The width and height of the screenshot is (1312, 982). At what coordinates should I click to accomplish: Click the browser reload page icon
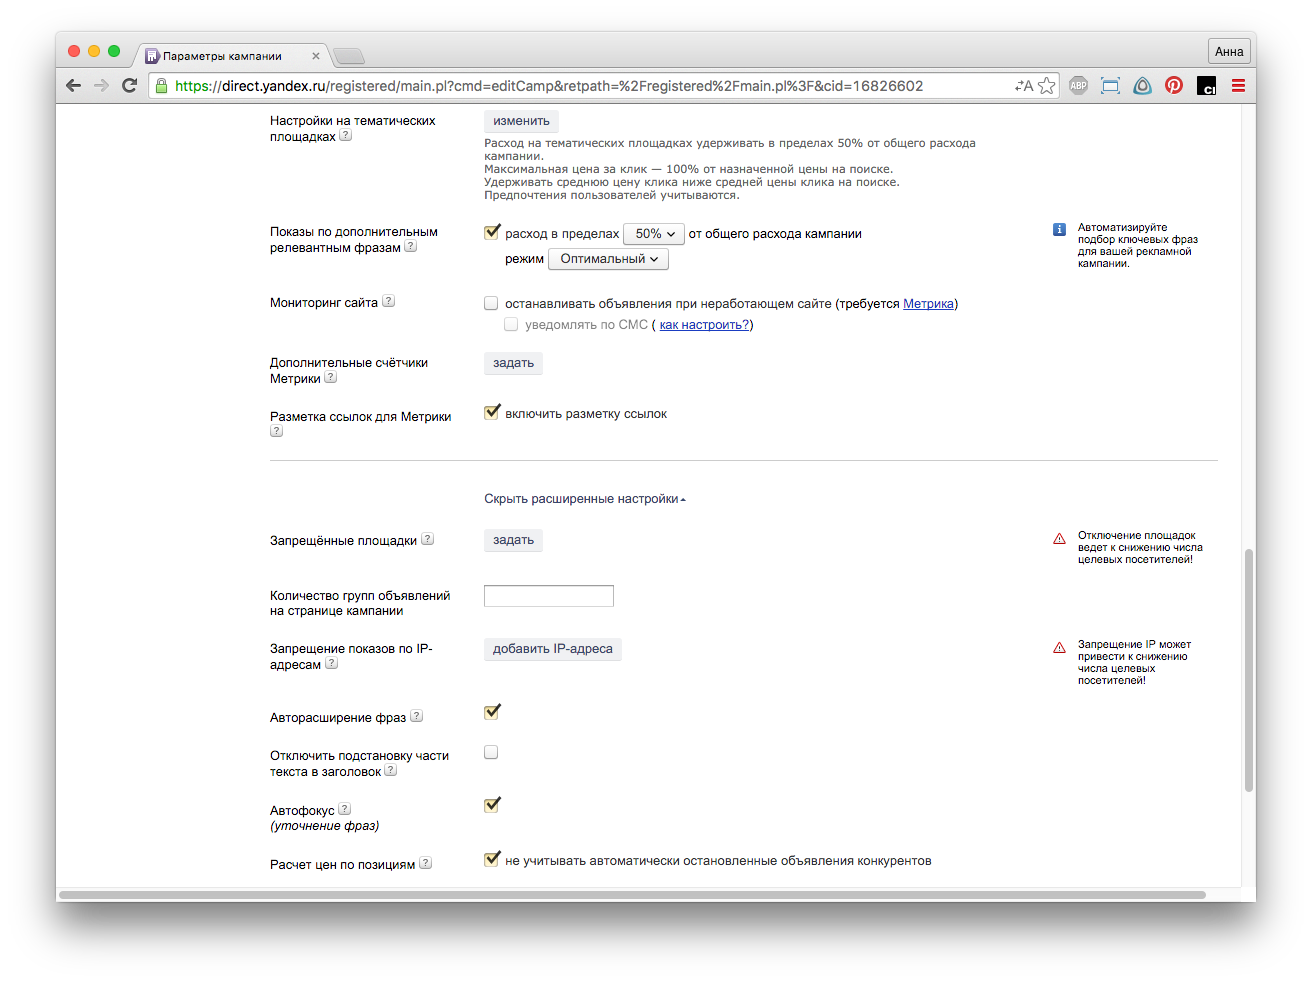[129, 86]
